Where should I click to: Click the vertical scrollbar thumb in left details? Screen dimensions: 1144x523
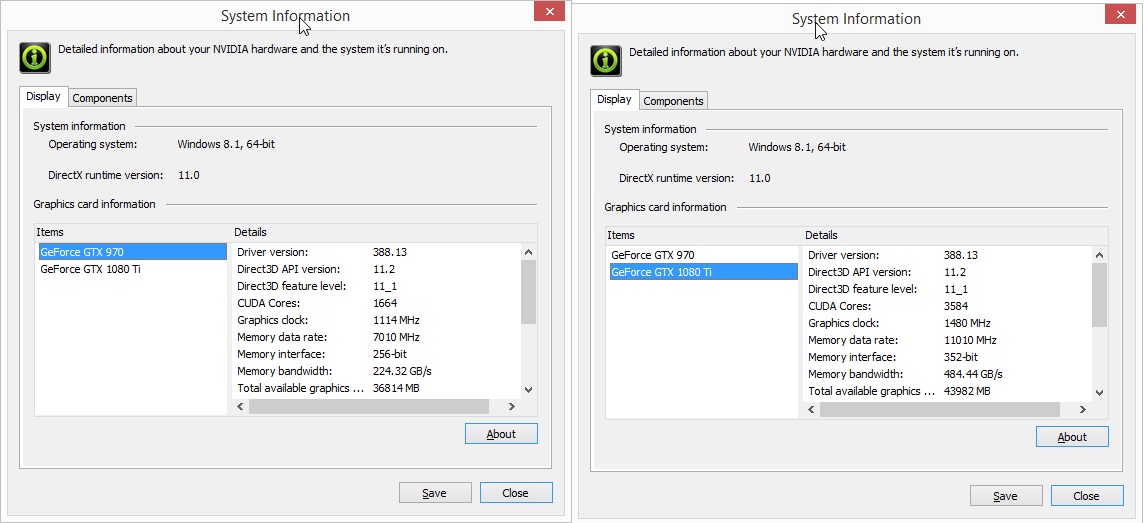click(528, 291)
